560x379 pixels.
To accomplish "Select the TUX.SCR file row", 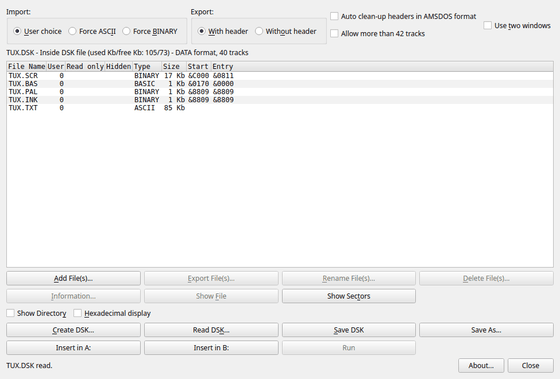I will point(280,76).
